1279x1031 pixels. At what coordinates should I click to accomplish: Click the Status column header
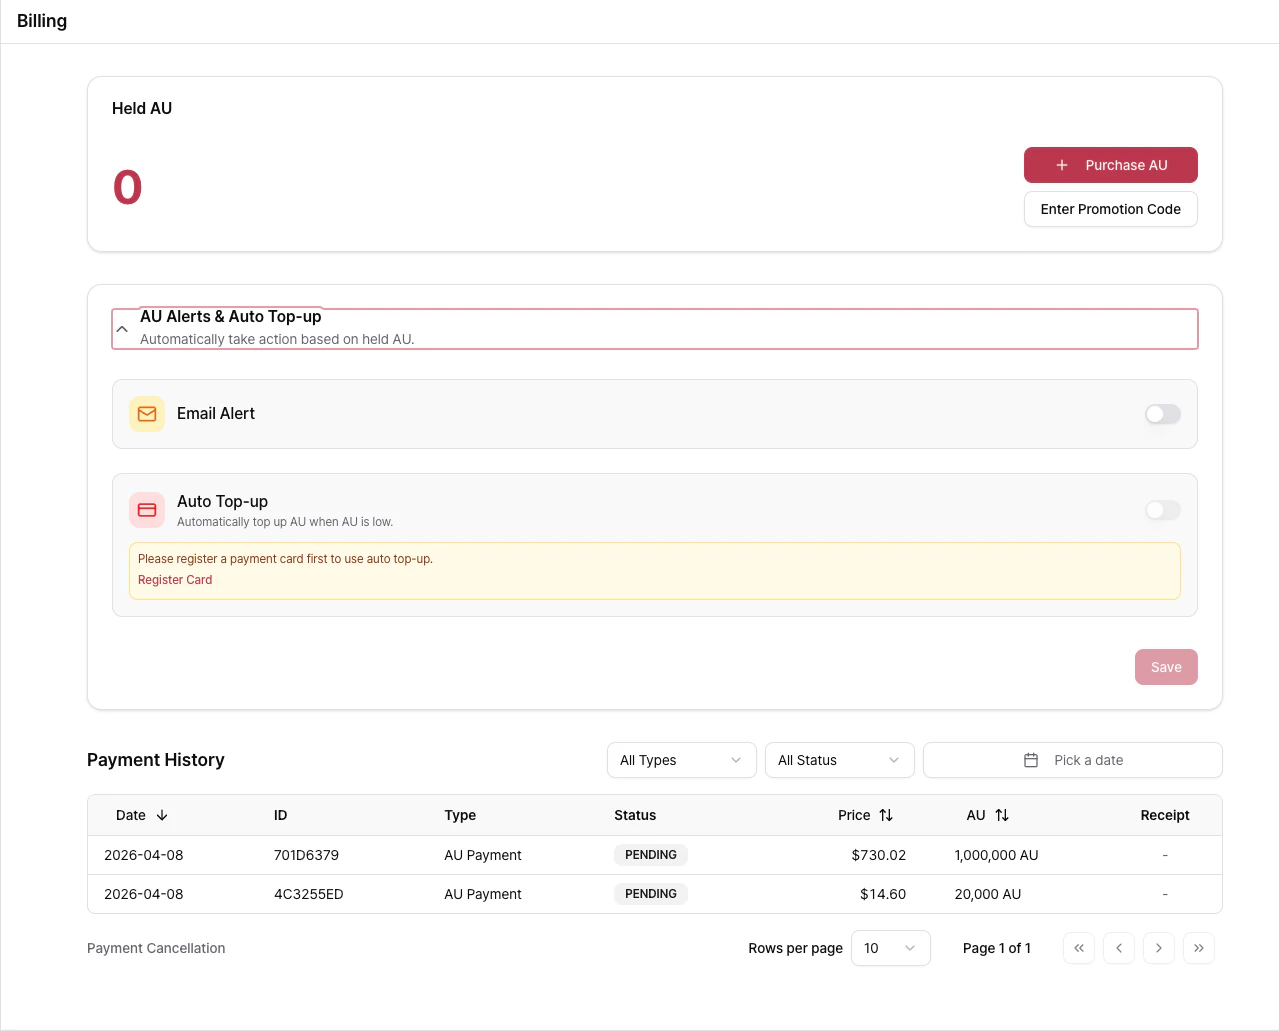[635, 815]
